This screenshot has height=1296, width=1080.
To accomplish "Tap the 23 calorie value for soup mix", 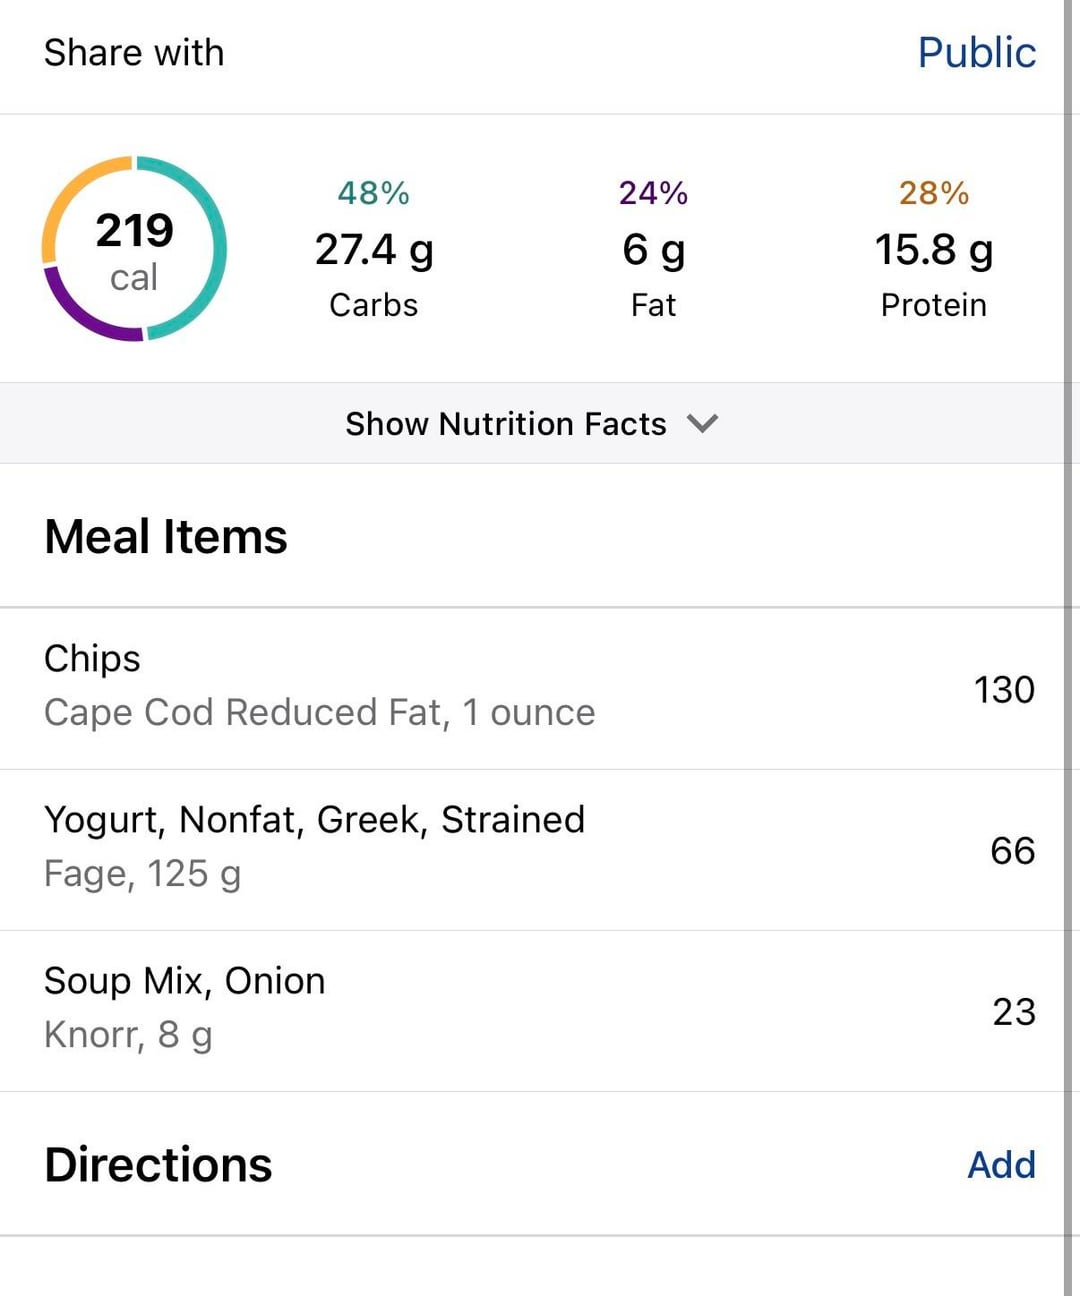I will point(1013,1012).
